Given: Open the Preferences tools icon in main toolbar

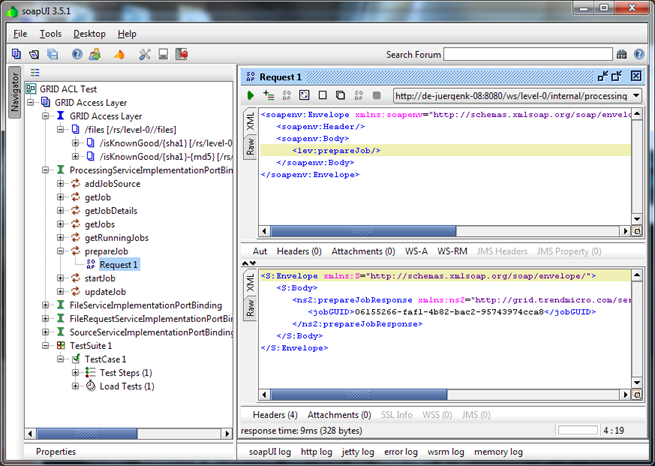Looking at the screenshot, I should [145, 54].
